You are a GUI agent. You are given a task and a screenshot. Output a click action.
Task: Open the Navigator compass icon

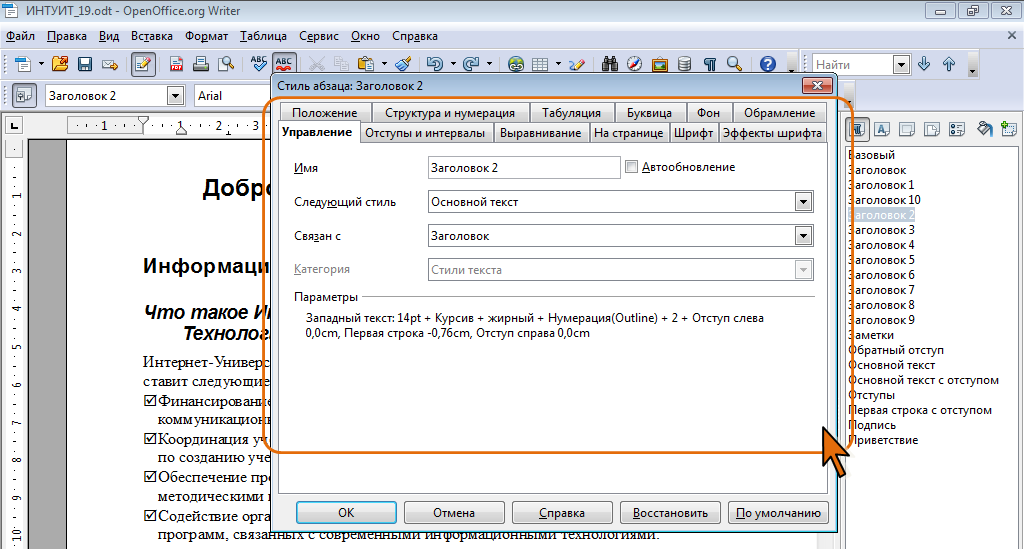pyautogui.click(x=635, y=64)
